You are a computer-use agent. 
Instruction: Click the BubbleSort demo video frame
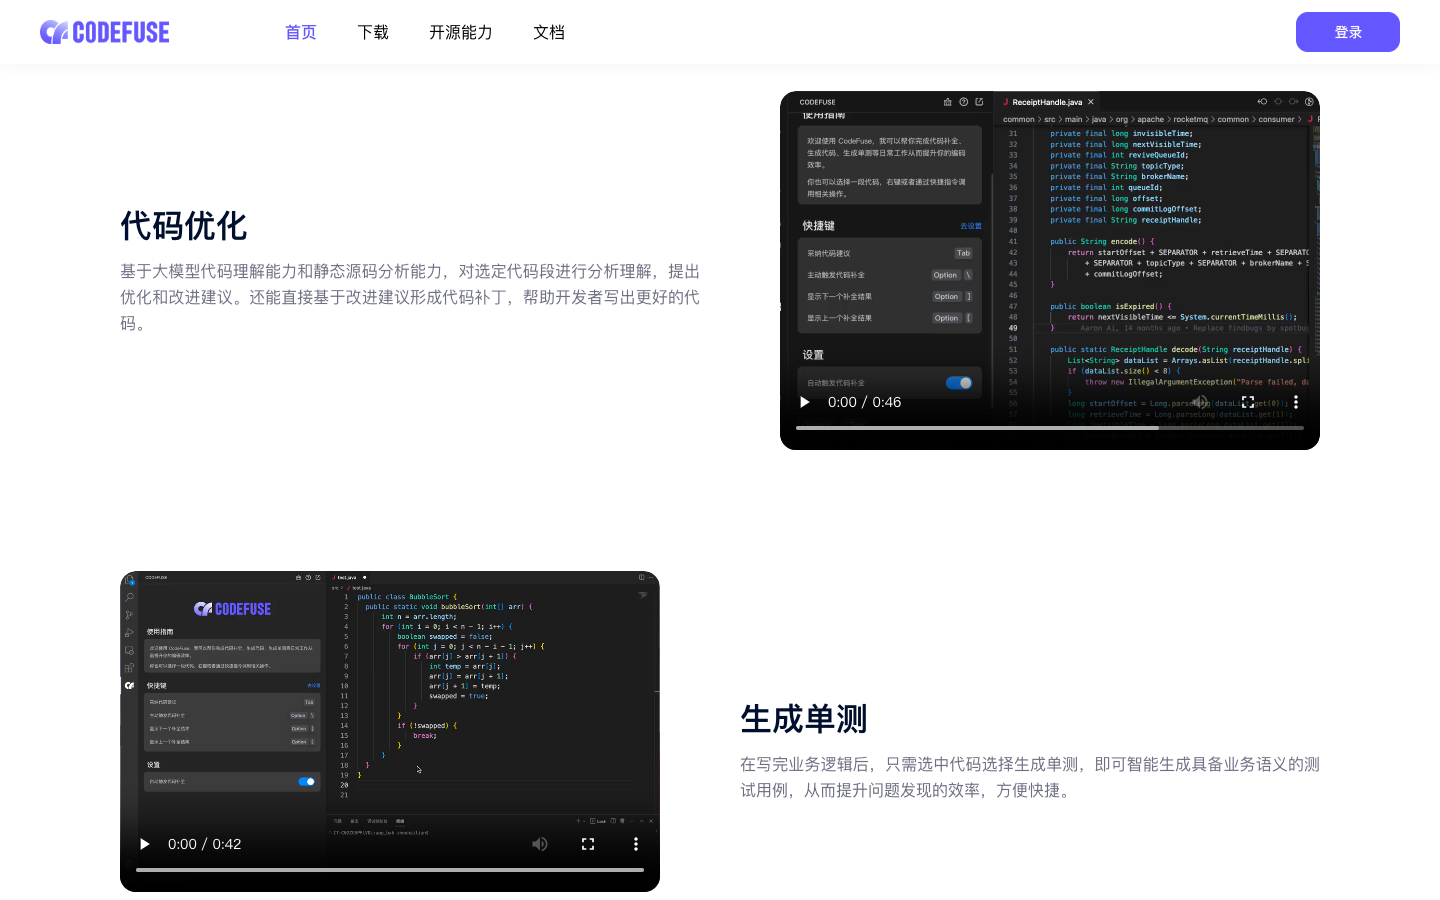click(390, 731)
